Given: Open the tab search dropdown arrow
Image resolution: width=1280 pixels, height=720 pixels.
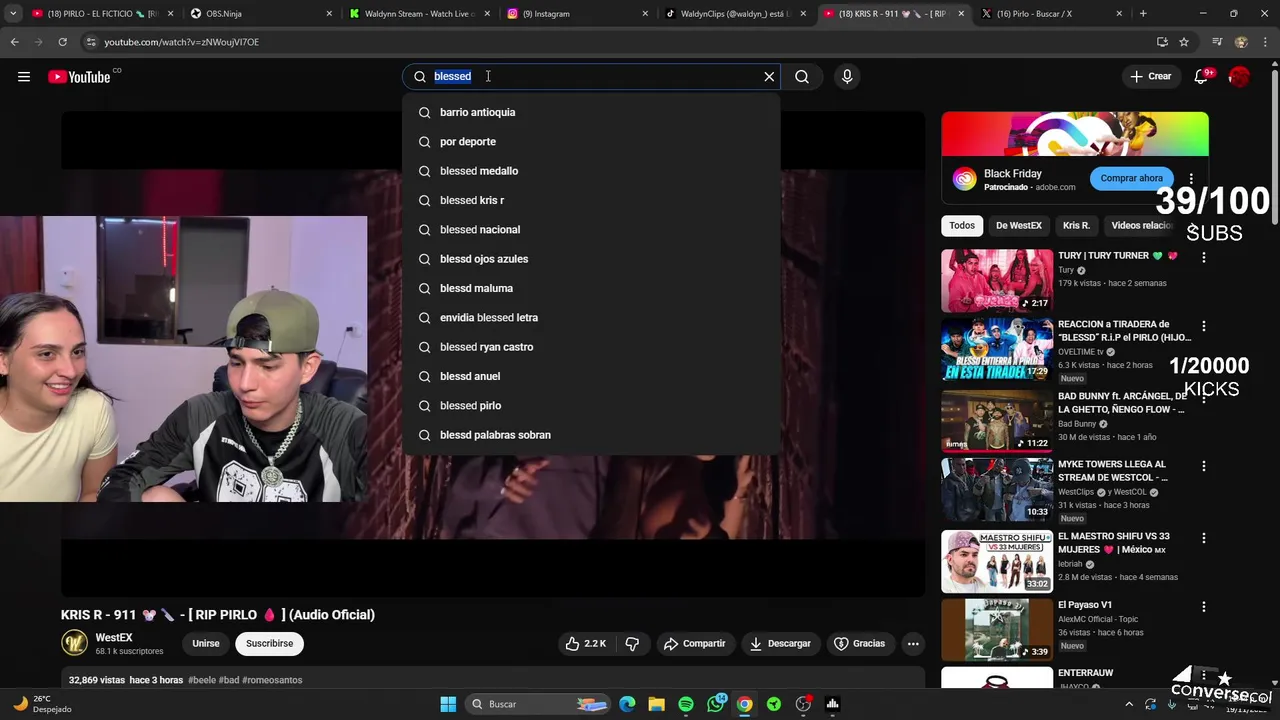Looking at the screenshot, I should tap(12, 14).
